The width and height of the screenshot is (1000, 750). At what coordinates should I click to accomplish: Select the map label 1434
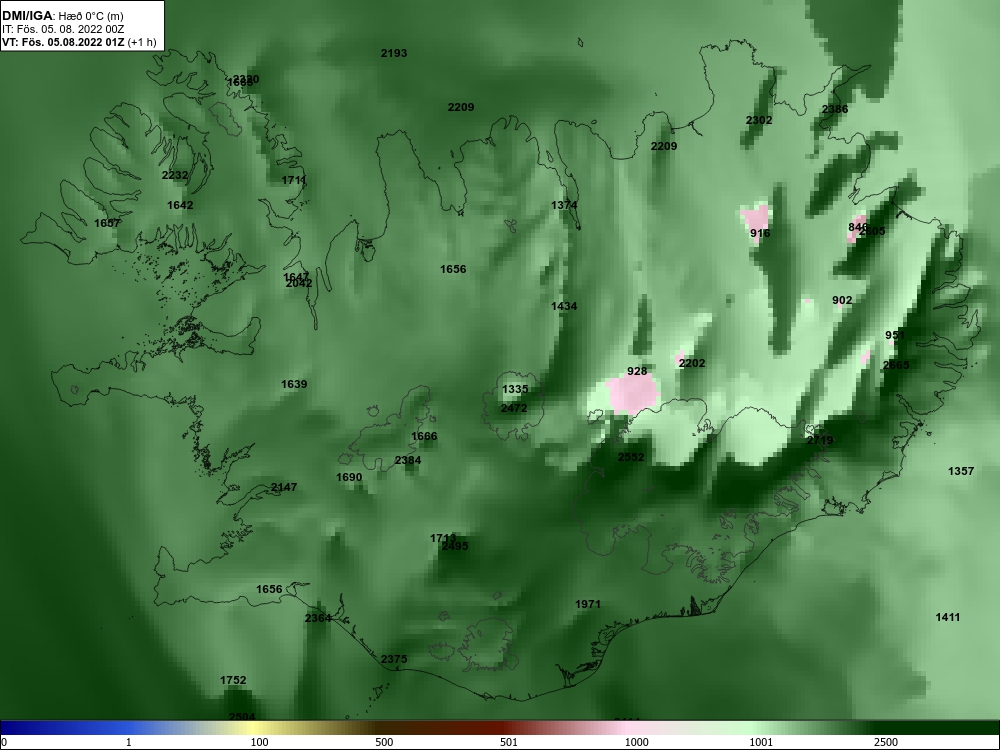tap(564, 306)
